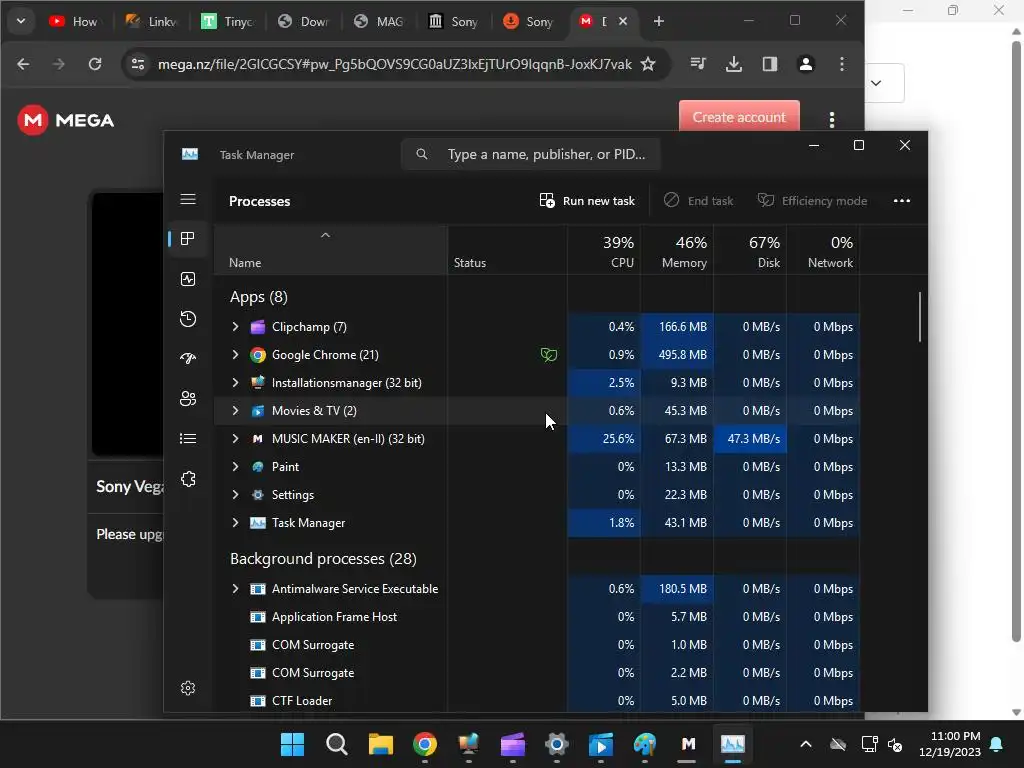Open the clock showing 11:00 PM

[x=950, y=744]
